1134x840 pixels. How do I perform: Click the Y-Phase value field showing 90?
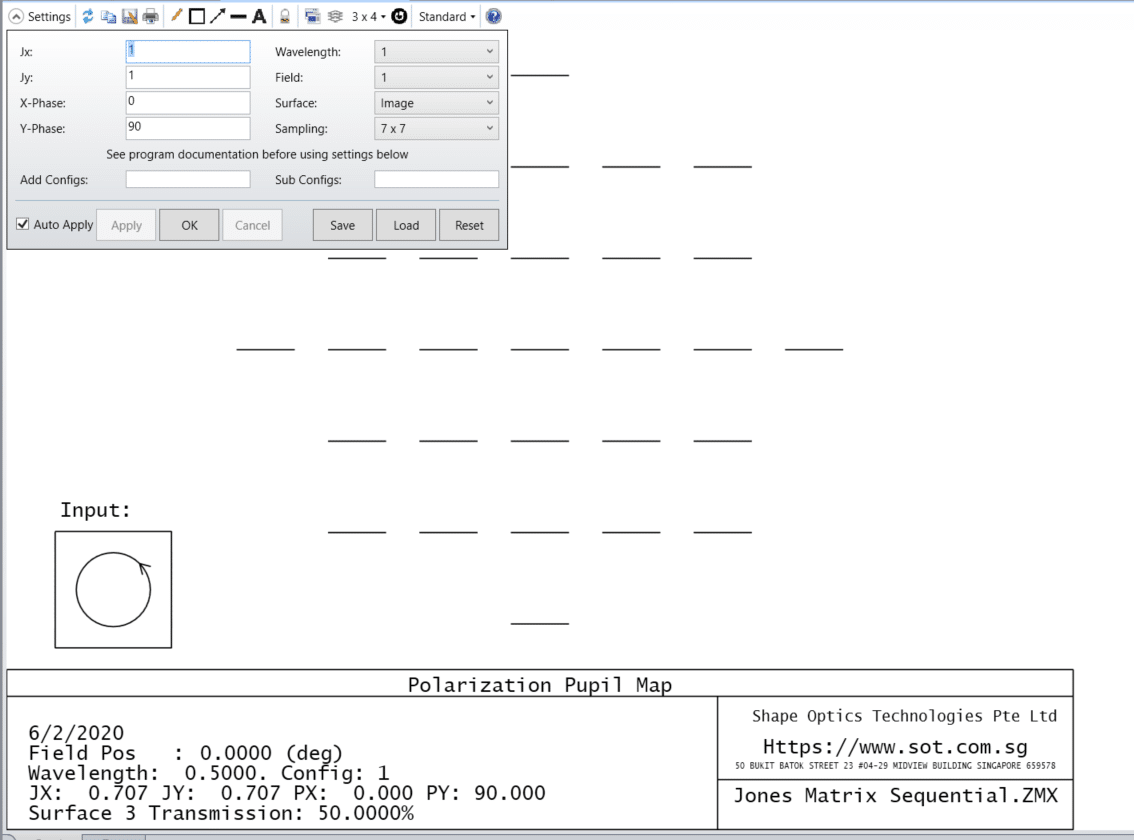(187, 128)
